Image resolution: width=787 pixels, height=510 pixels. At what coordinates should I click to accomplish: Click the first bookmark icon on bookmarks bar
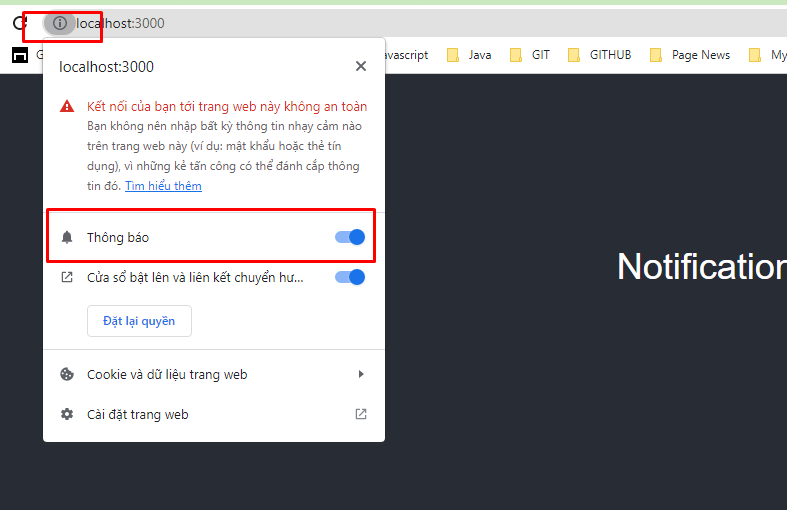tap(20, 55)
